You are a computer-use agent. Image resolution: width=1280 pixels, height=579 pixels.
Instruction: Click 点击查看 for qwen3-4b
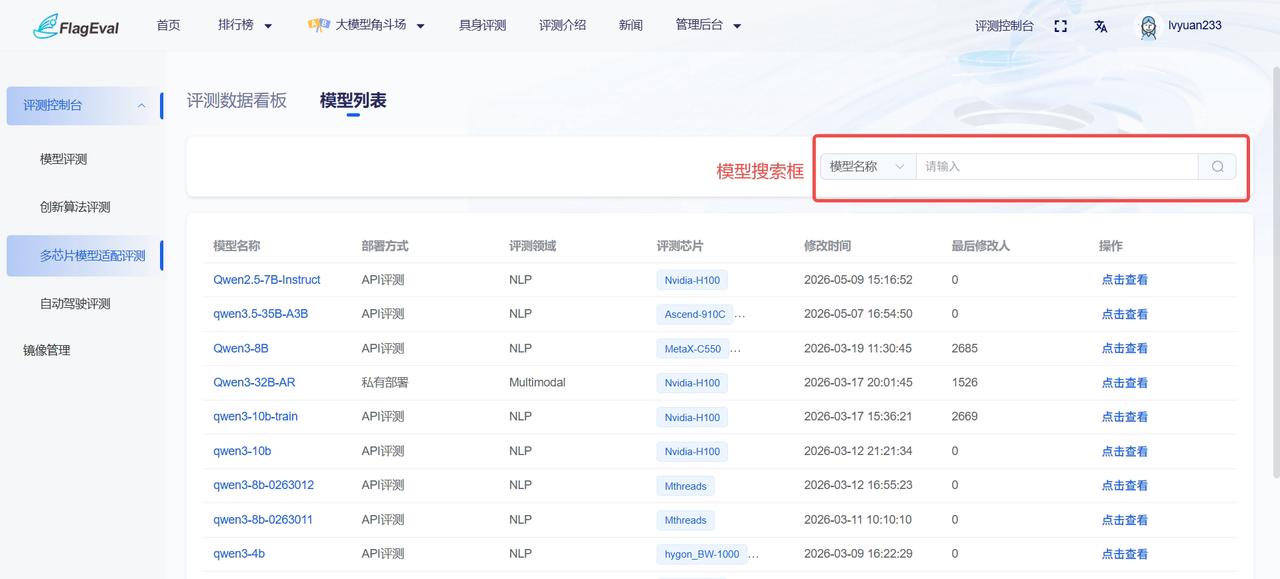1125,554
